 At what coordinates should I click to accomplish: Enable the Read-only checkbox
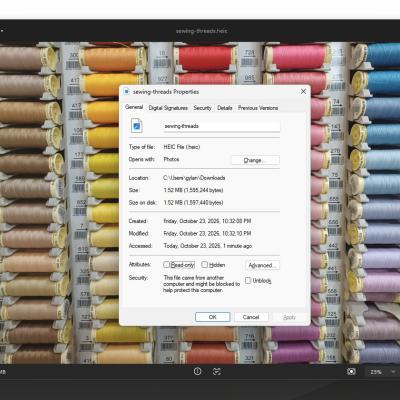coord(166,265)
